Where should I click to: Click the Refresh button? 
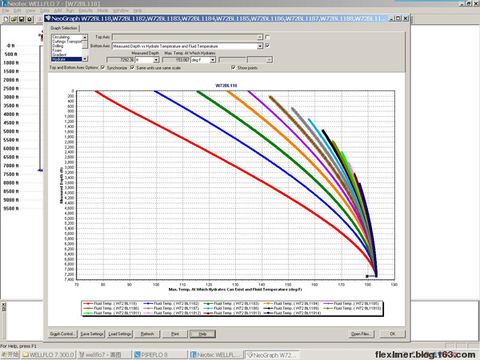point(147,334)
